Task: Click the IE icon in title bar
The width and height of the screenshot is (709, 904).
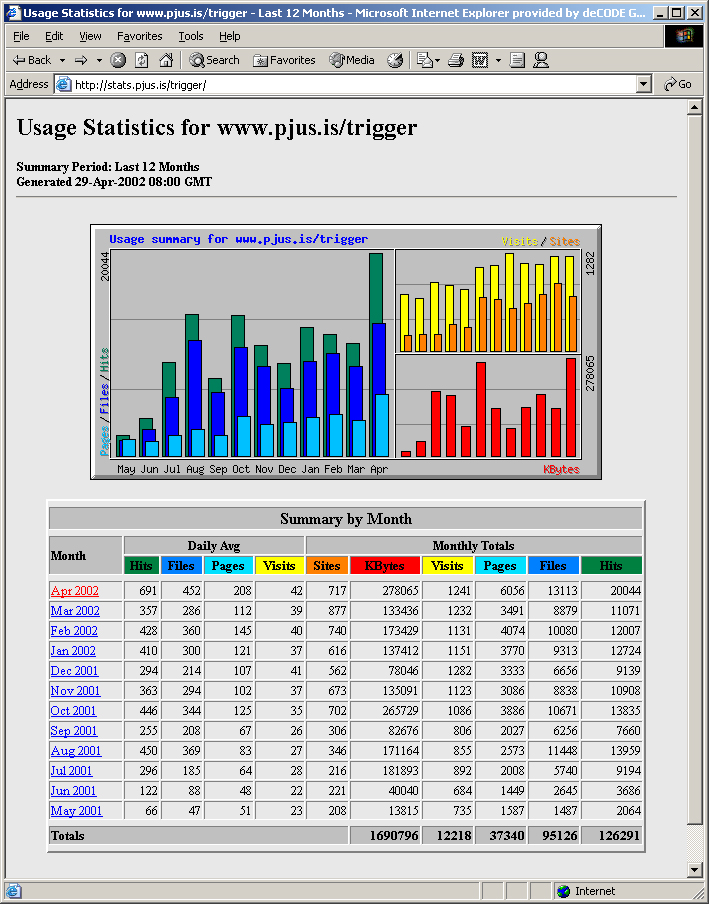Action: [13, 13]
